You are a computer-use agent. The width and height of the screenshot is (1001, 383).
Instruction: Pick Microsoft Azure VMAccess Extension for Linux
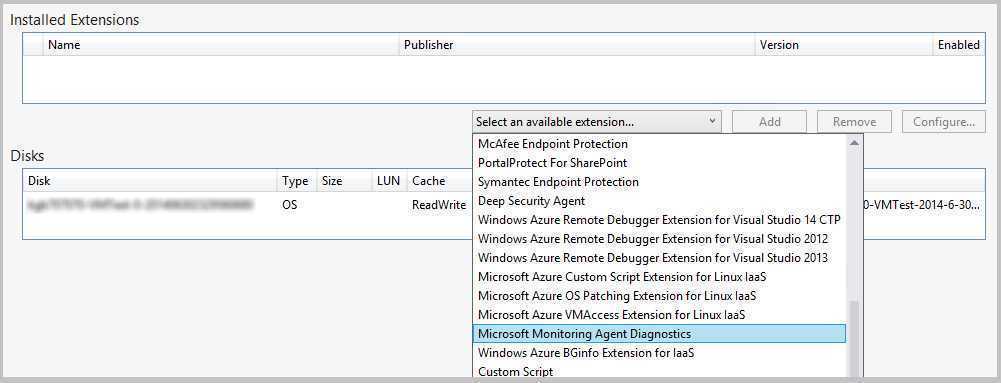pos(659,315)
